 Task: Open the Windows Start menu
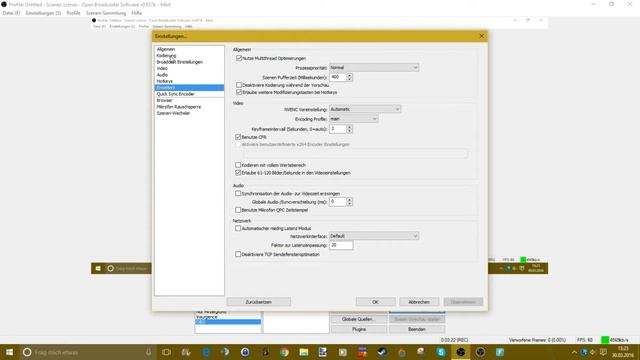[9, 352]
